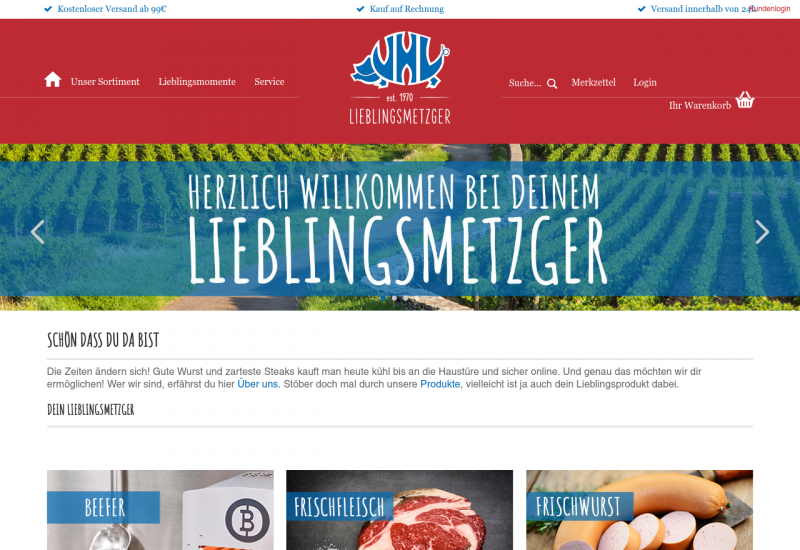Click the magnifying glass search icon
Viewport: 800px width, 550px height.
coord(552,84)
